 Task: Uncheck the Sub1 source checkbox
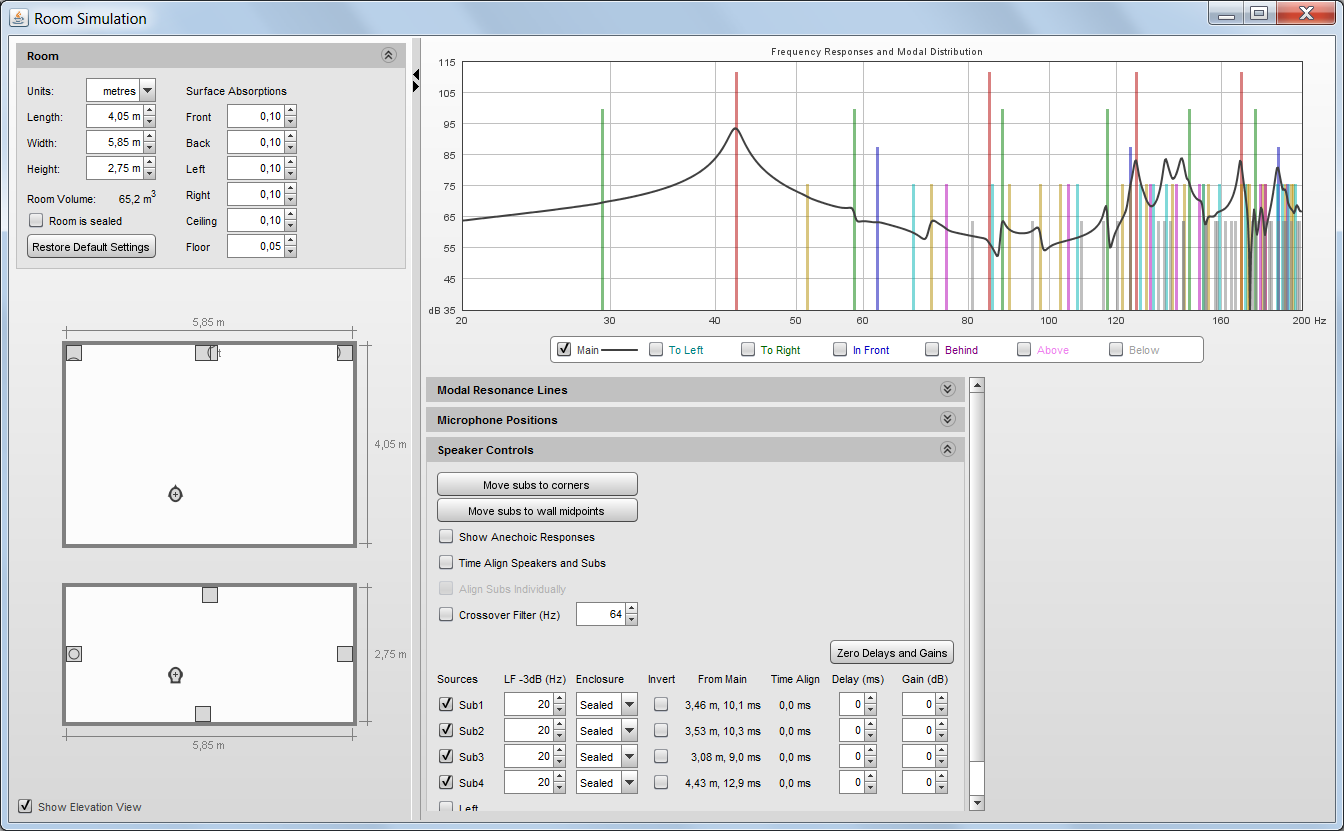point(446,705)
